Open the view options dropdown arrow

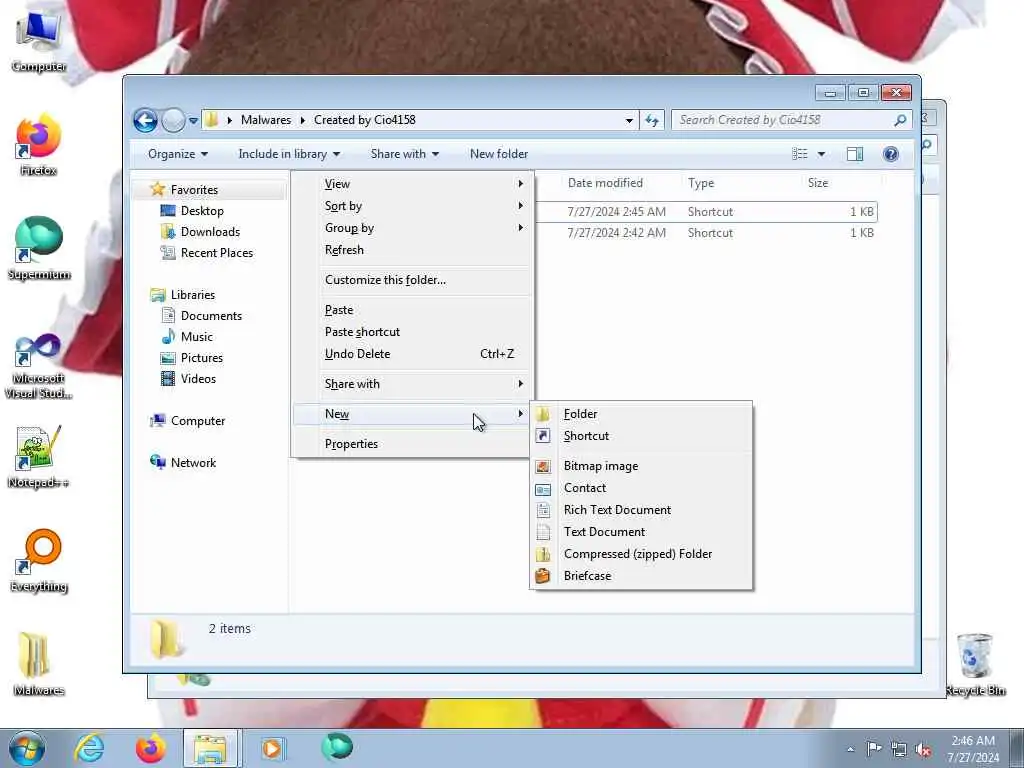pos(822,154)
